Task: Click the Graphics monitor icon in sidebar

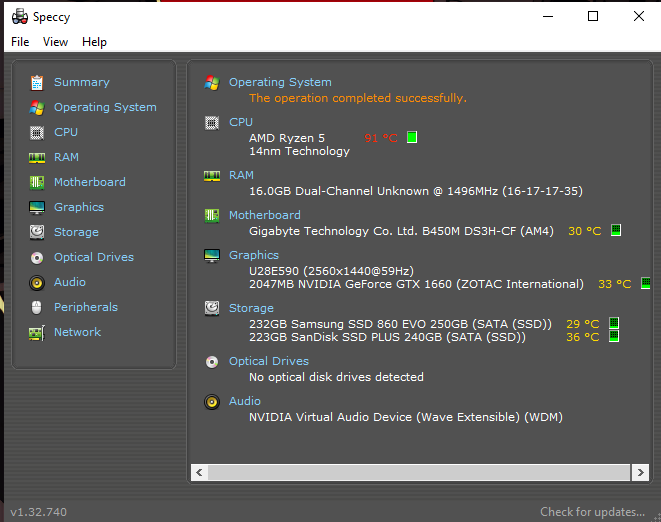Action: tap(37, 207)
